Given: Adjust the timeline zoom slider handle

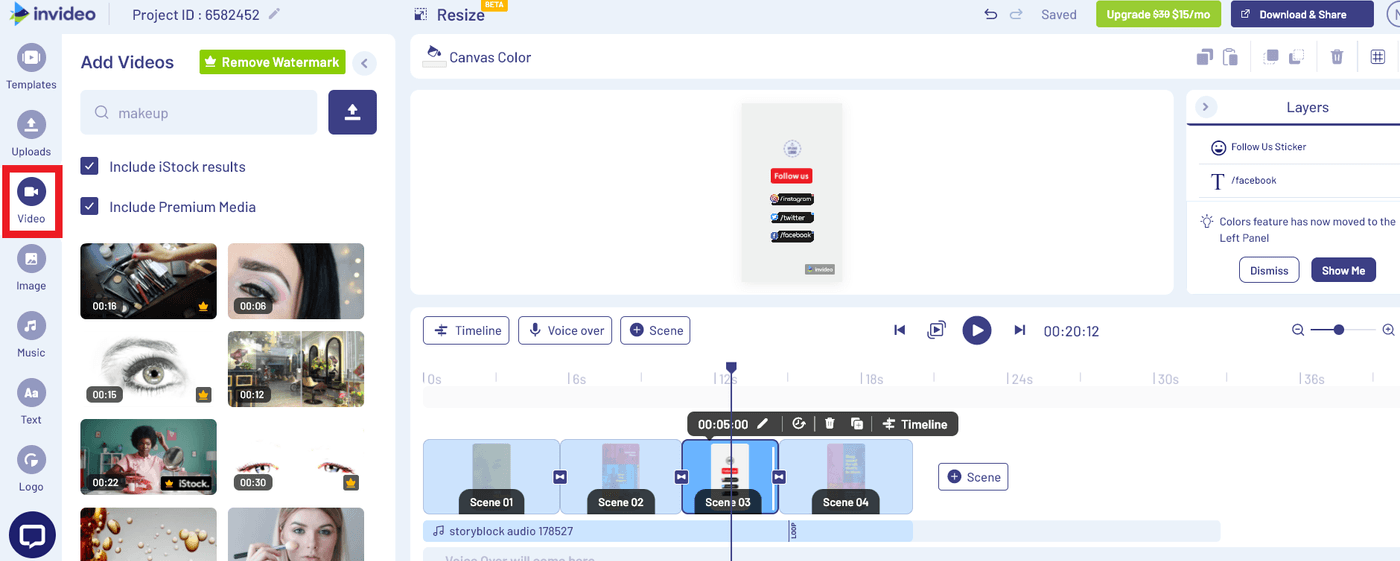Looking at the screenshot, I should tap(1339, 330).
